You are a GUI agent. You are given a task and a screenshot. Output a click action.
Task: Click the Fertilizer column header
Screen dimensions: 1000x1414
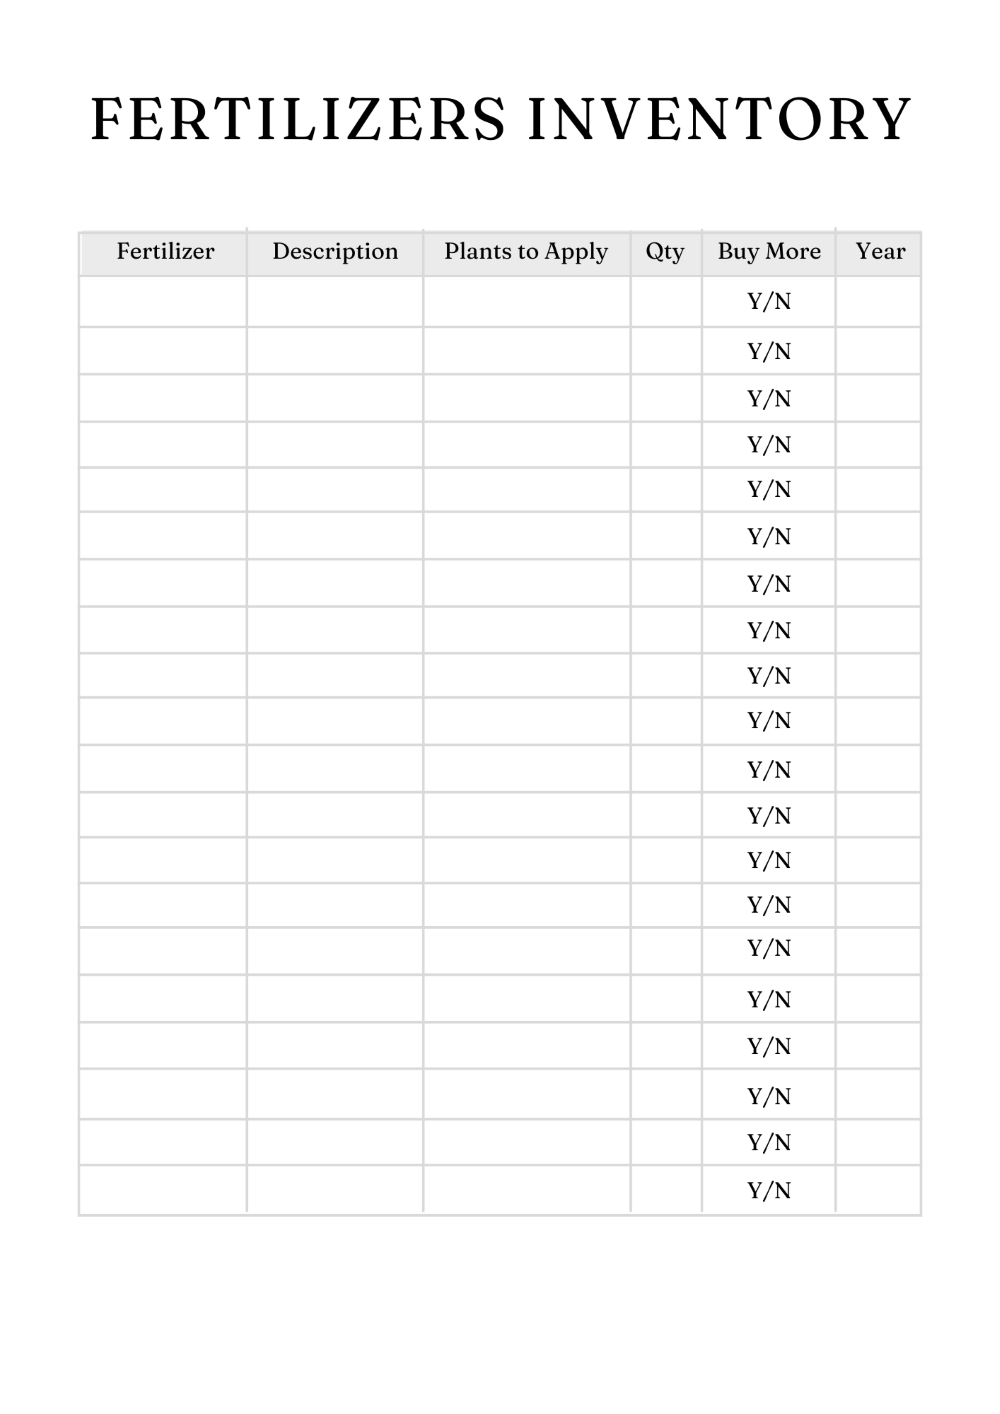point(165,251)
